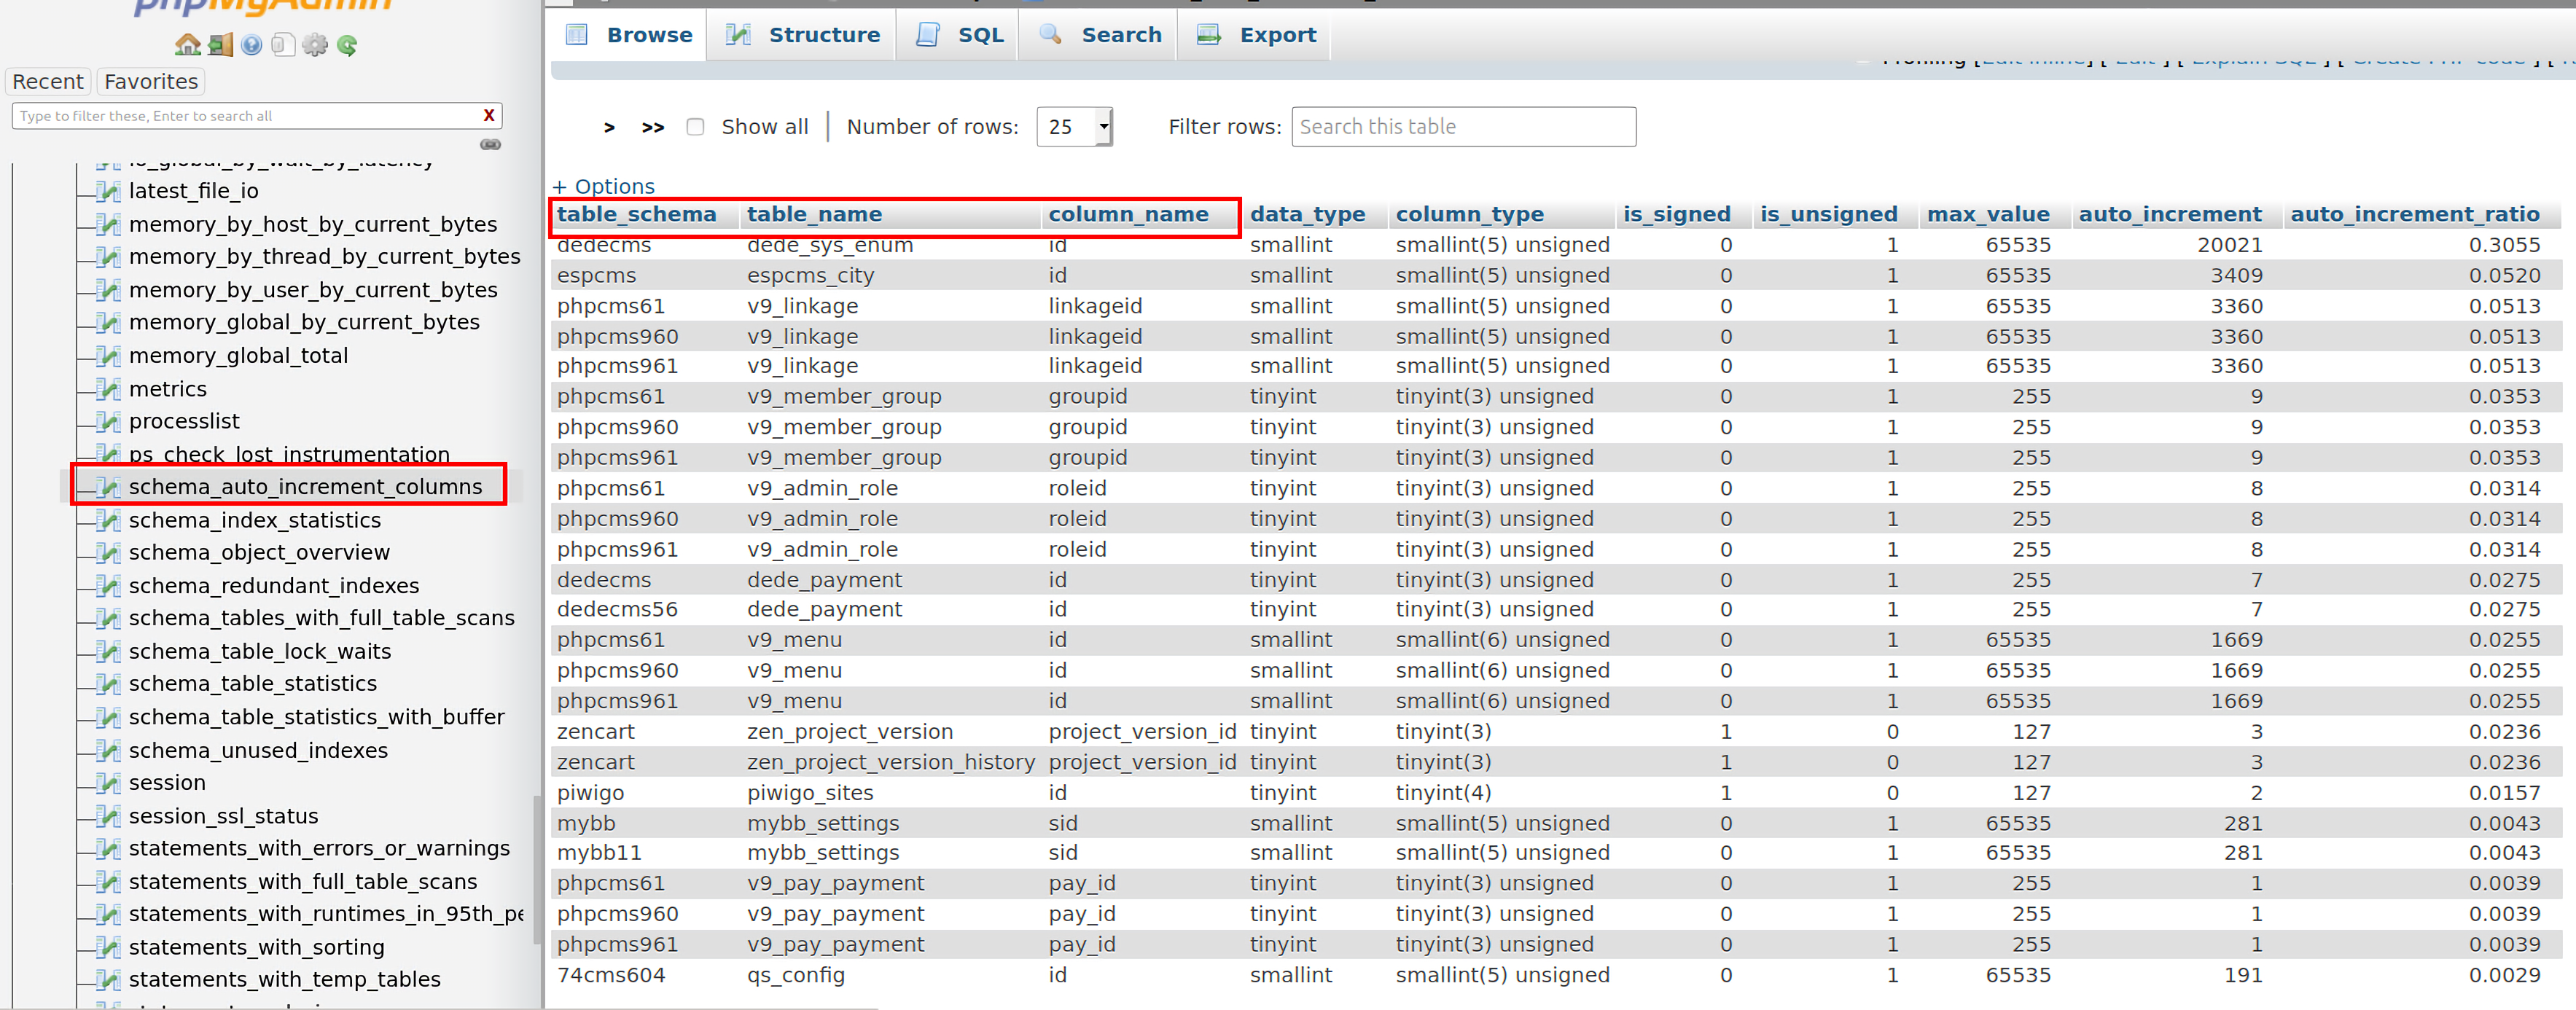Click the view icon beside metrics

(x=108, y=389)
